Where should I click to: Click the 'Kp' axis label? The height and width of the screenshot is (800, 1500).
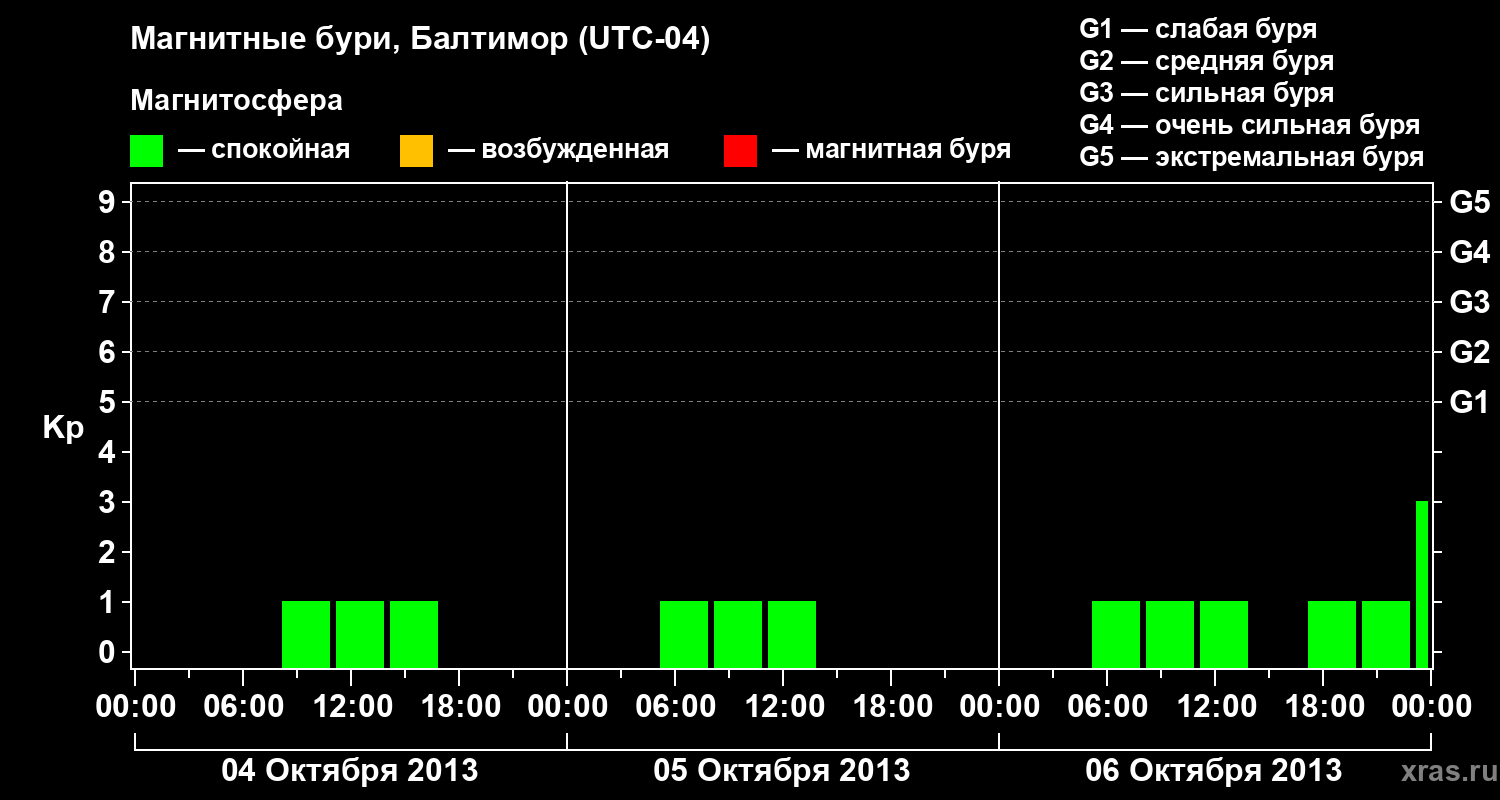click(62, 427)
